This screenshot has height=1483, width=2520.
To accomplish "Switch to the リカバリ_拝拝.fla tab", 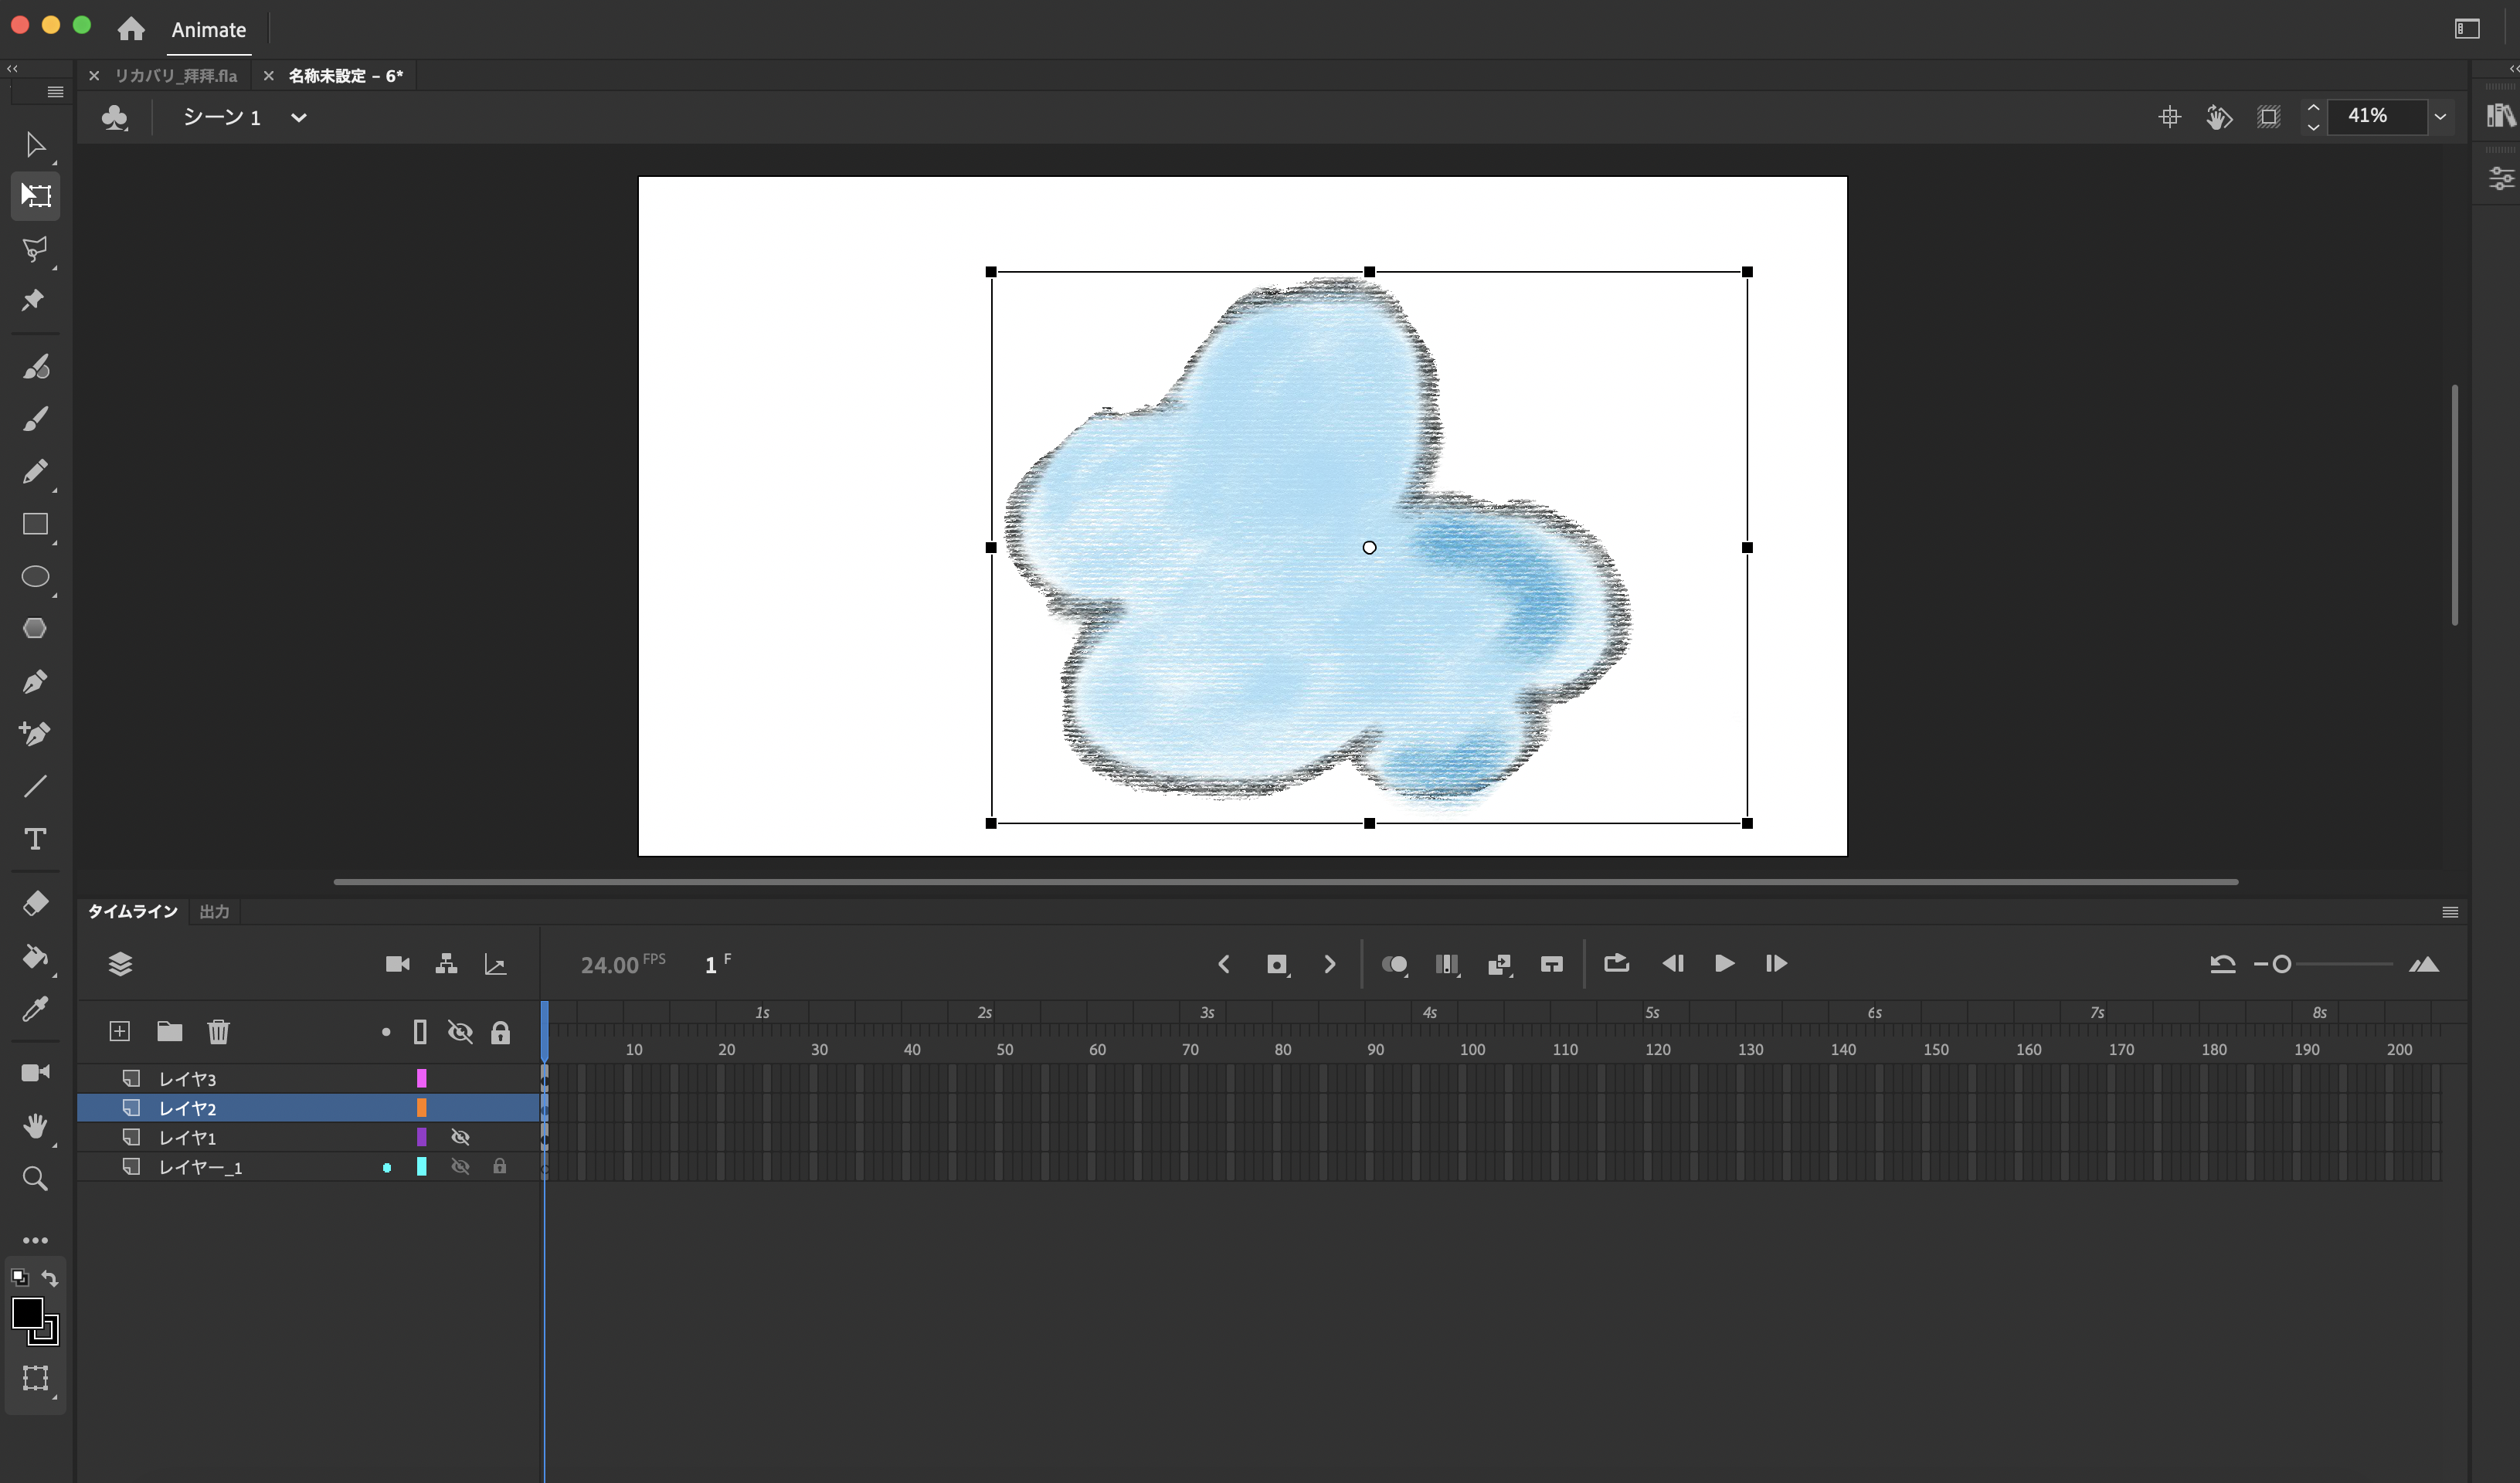I will coord(176,75).
